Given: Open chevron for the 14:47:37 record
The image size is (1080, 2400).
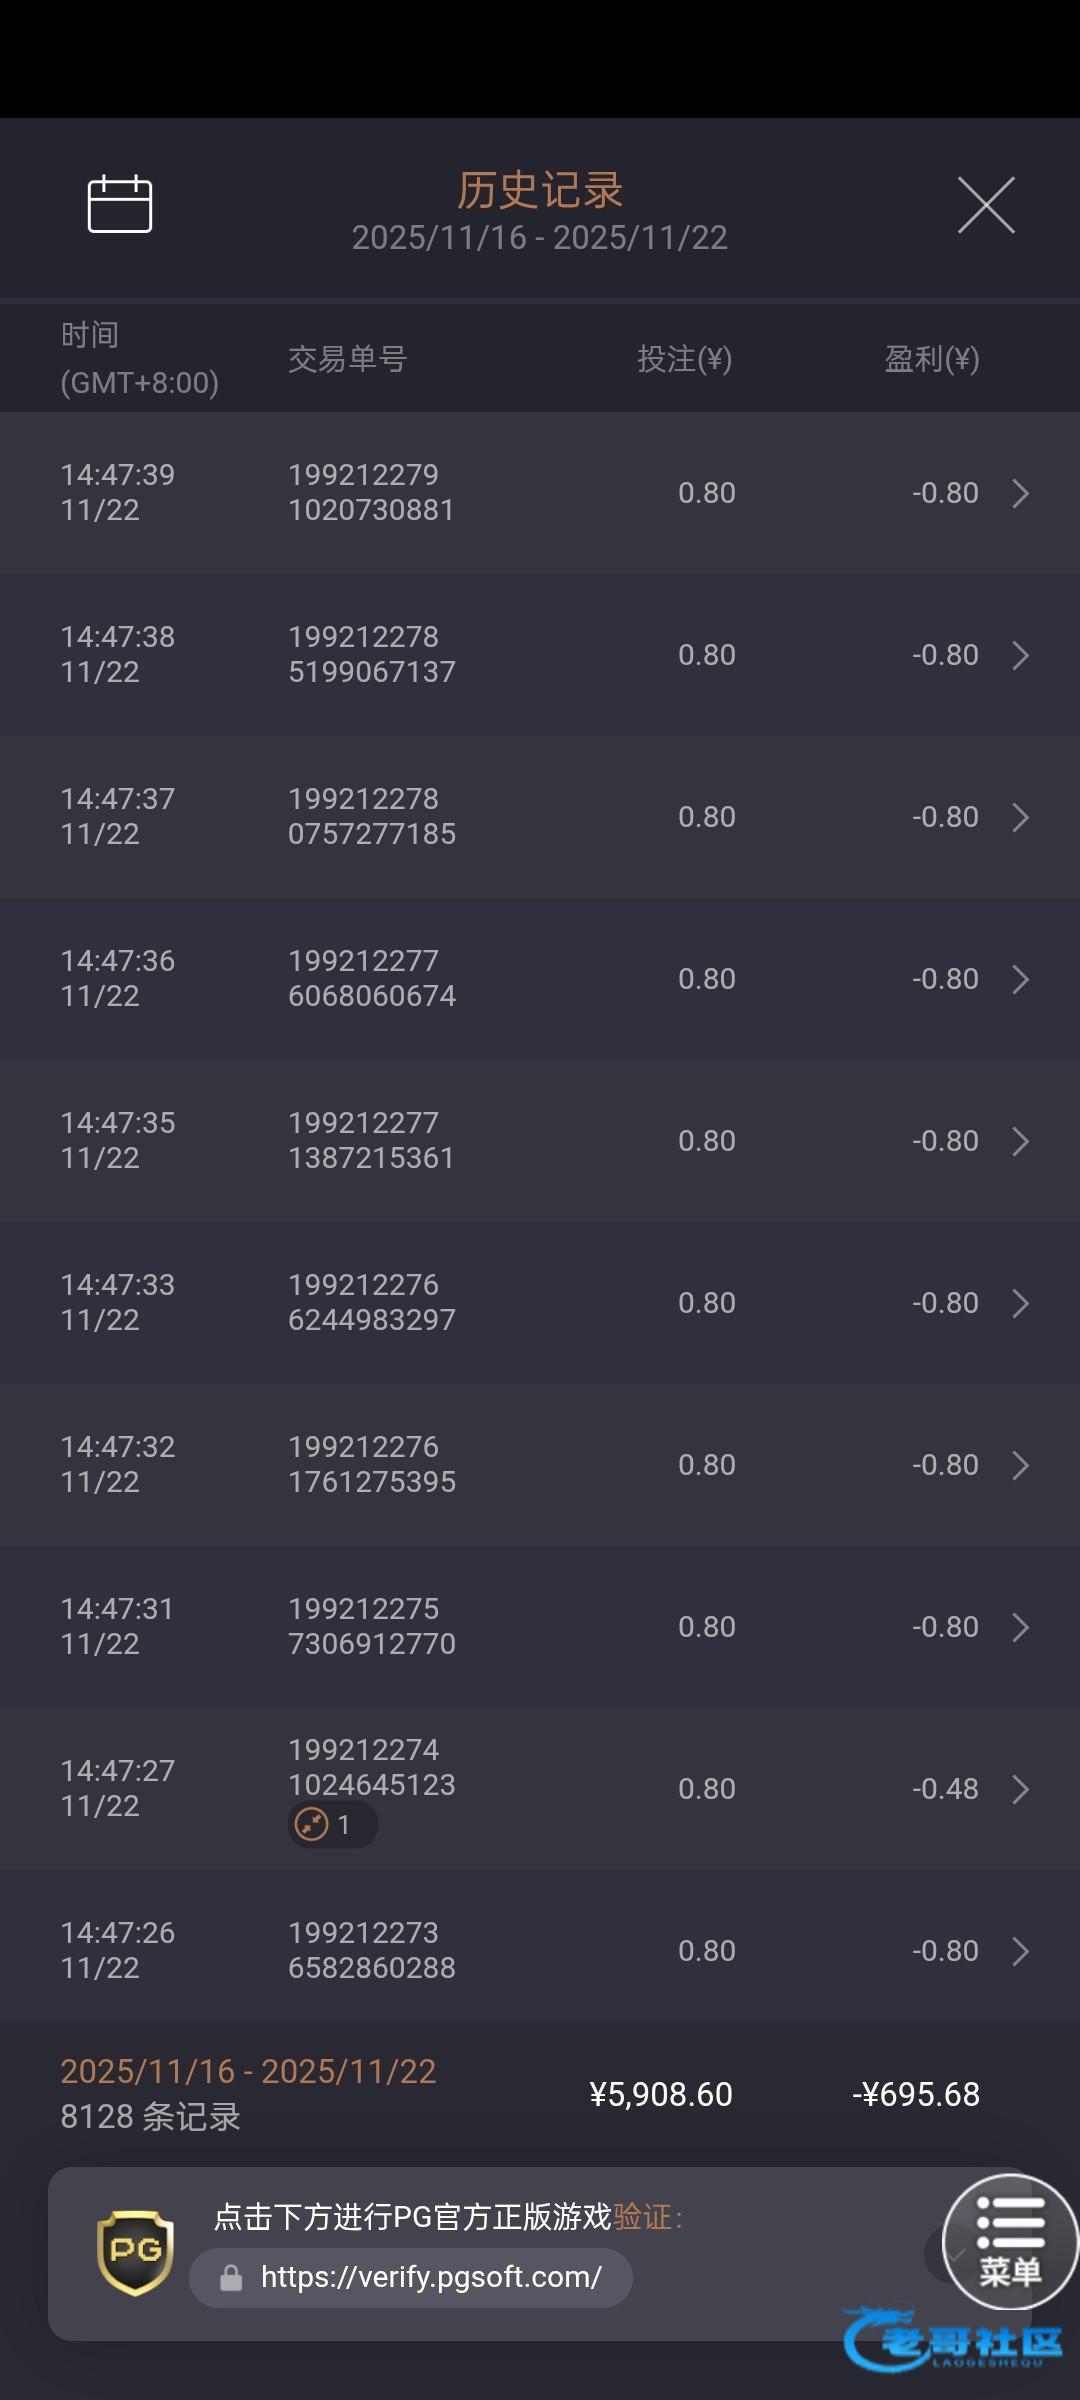Looking at the screenshot, I should click(1020, 817).
